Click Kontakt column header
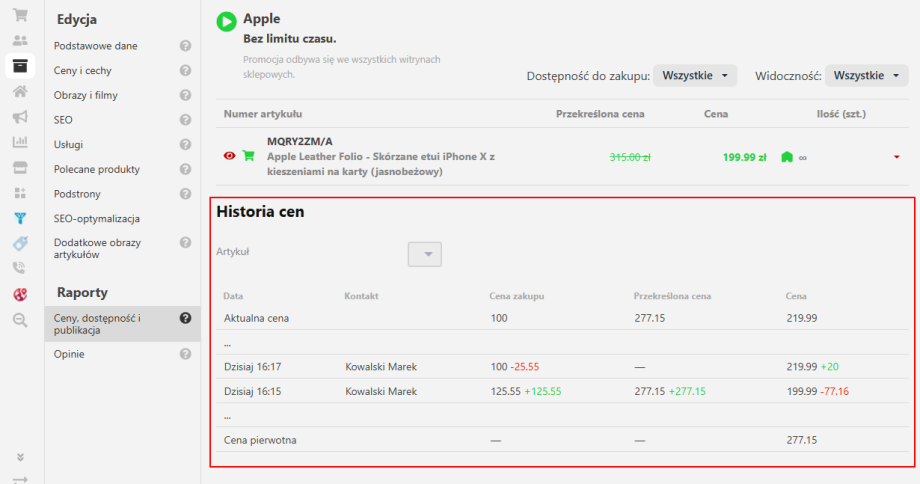Viewport: 920px width, 484px height. coord(361,296)
